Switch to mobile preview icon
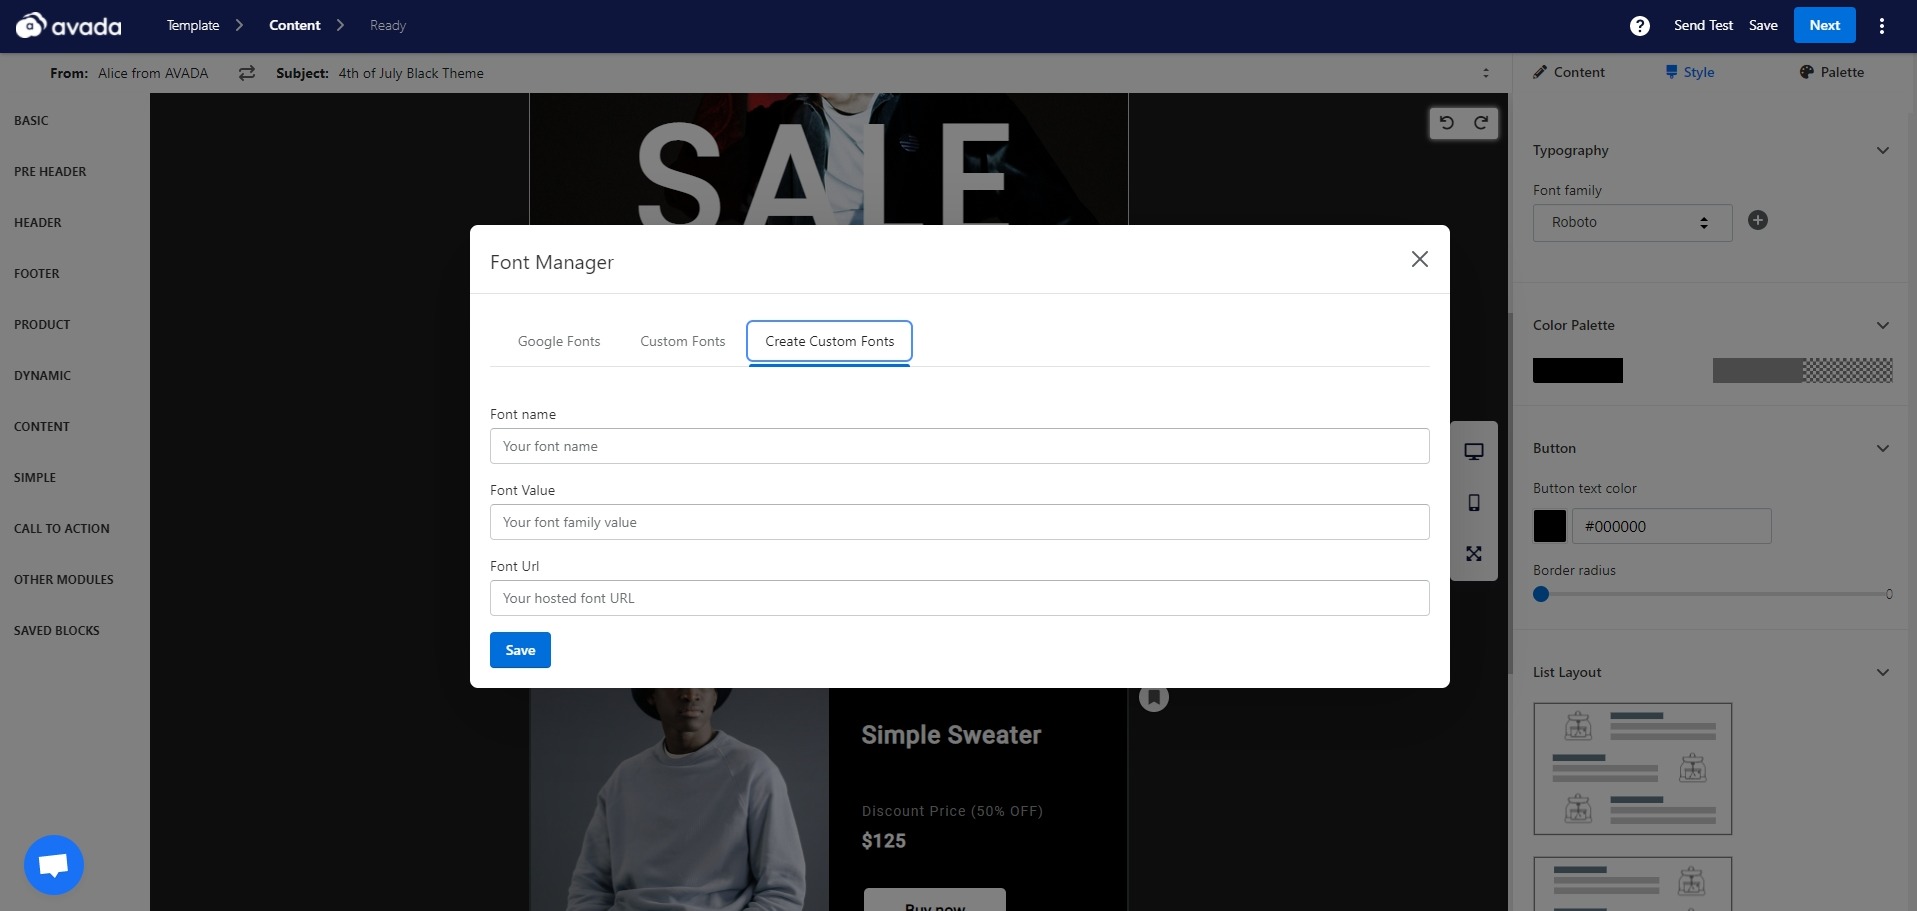Viewport: 1917px width, 911px height. point(1473,503)
